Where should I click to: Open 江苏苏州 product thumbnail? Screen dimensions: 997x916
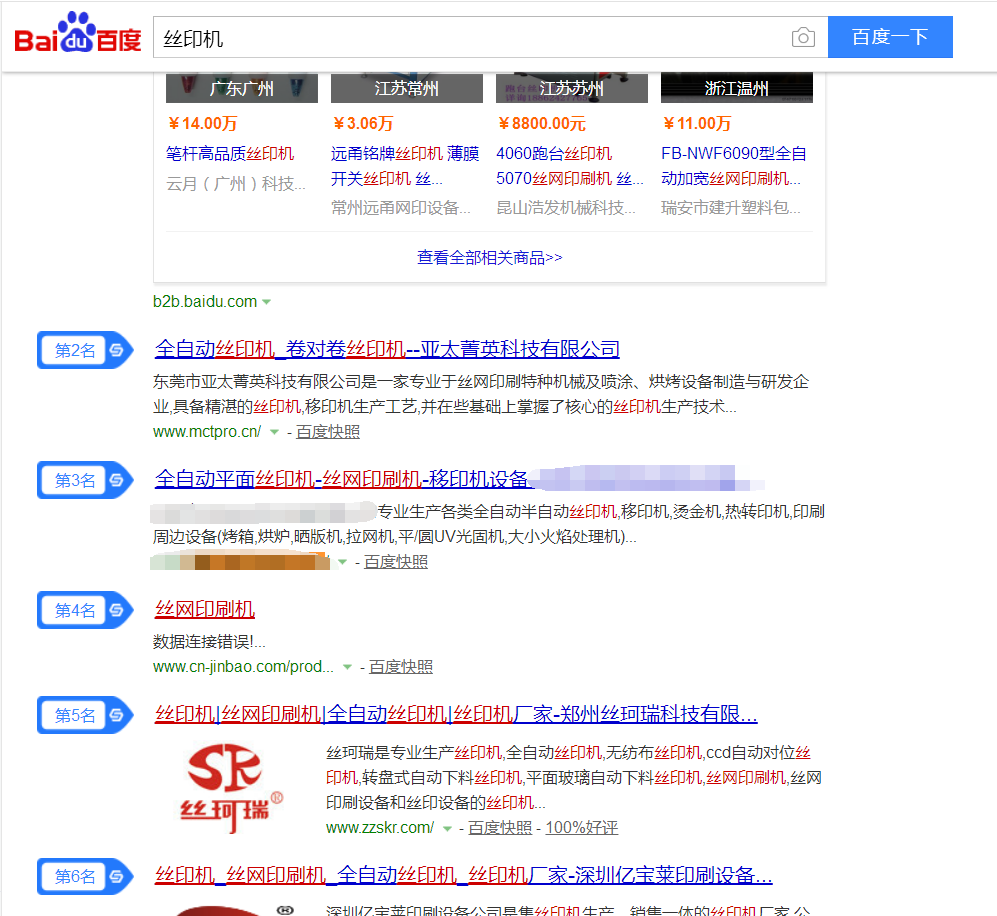coord(572,88)
